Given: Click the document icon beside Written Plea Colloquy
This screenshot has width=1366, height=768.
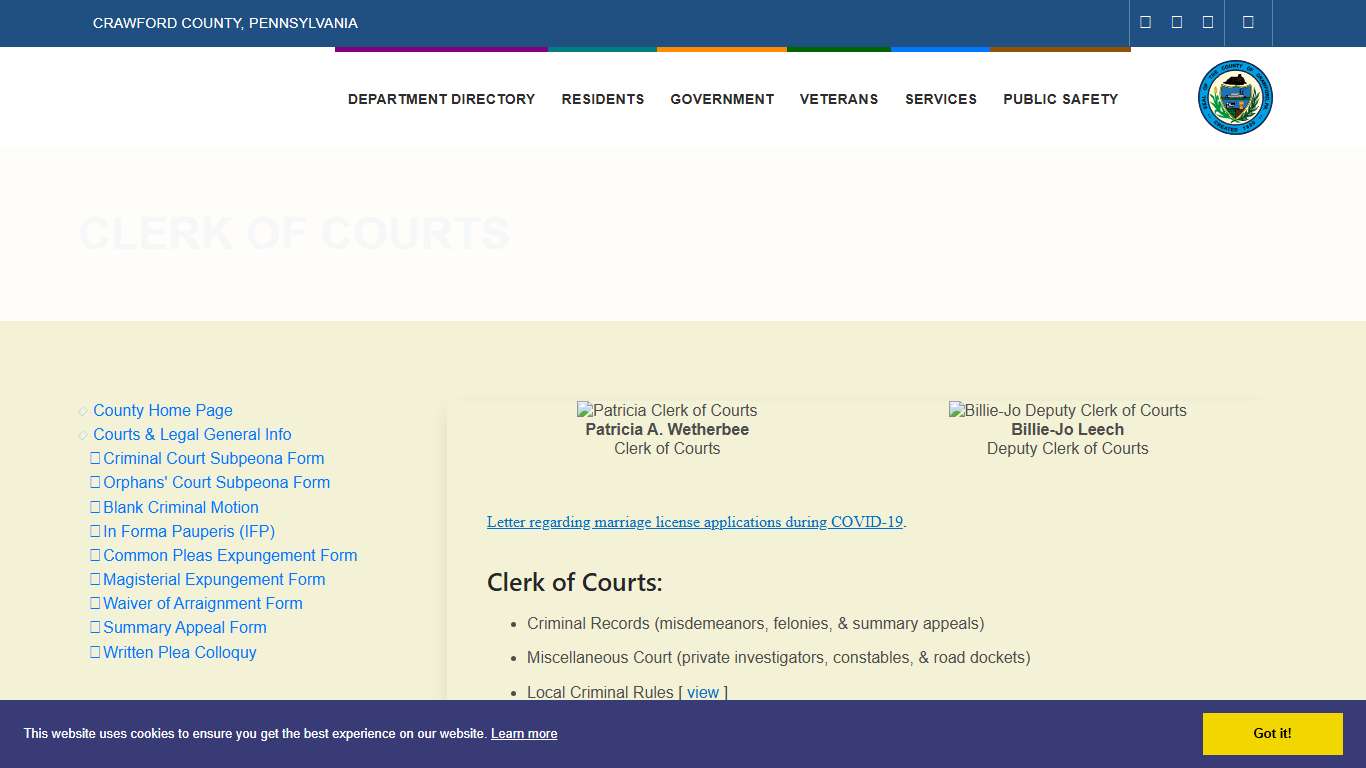Looking at the screenshot, I should tap(96, 652).
